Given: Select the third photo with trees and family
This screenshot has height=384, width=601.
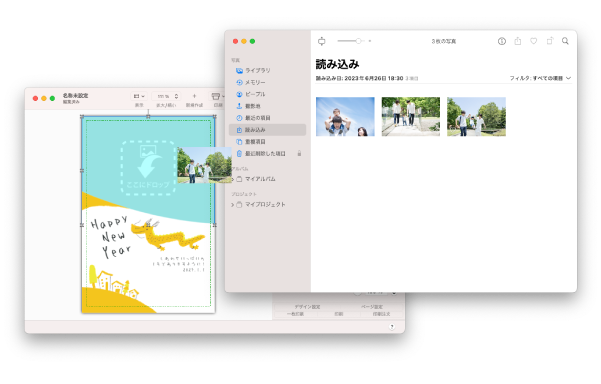Looking at the screenshot, I should coord(476,117).
